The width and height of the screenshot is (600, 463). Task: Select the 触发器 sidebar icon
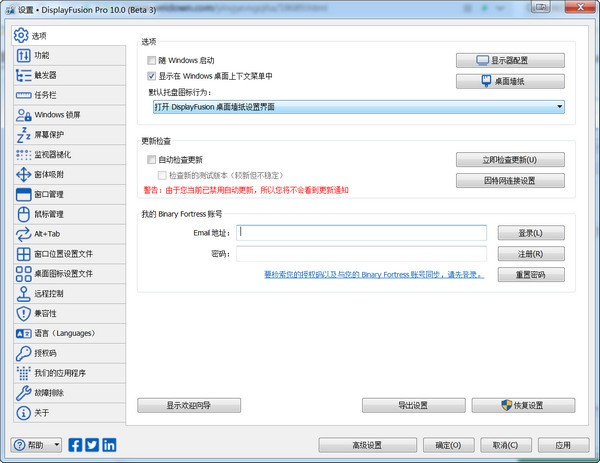pyautogui.click(x=24, y=75)
